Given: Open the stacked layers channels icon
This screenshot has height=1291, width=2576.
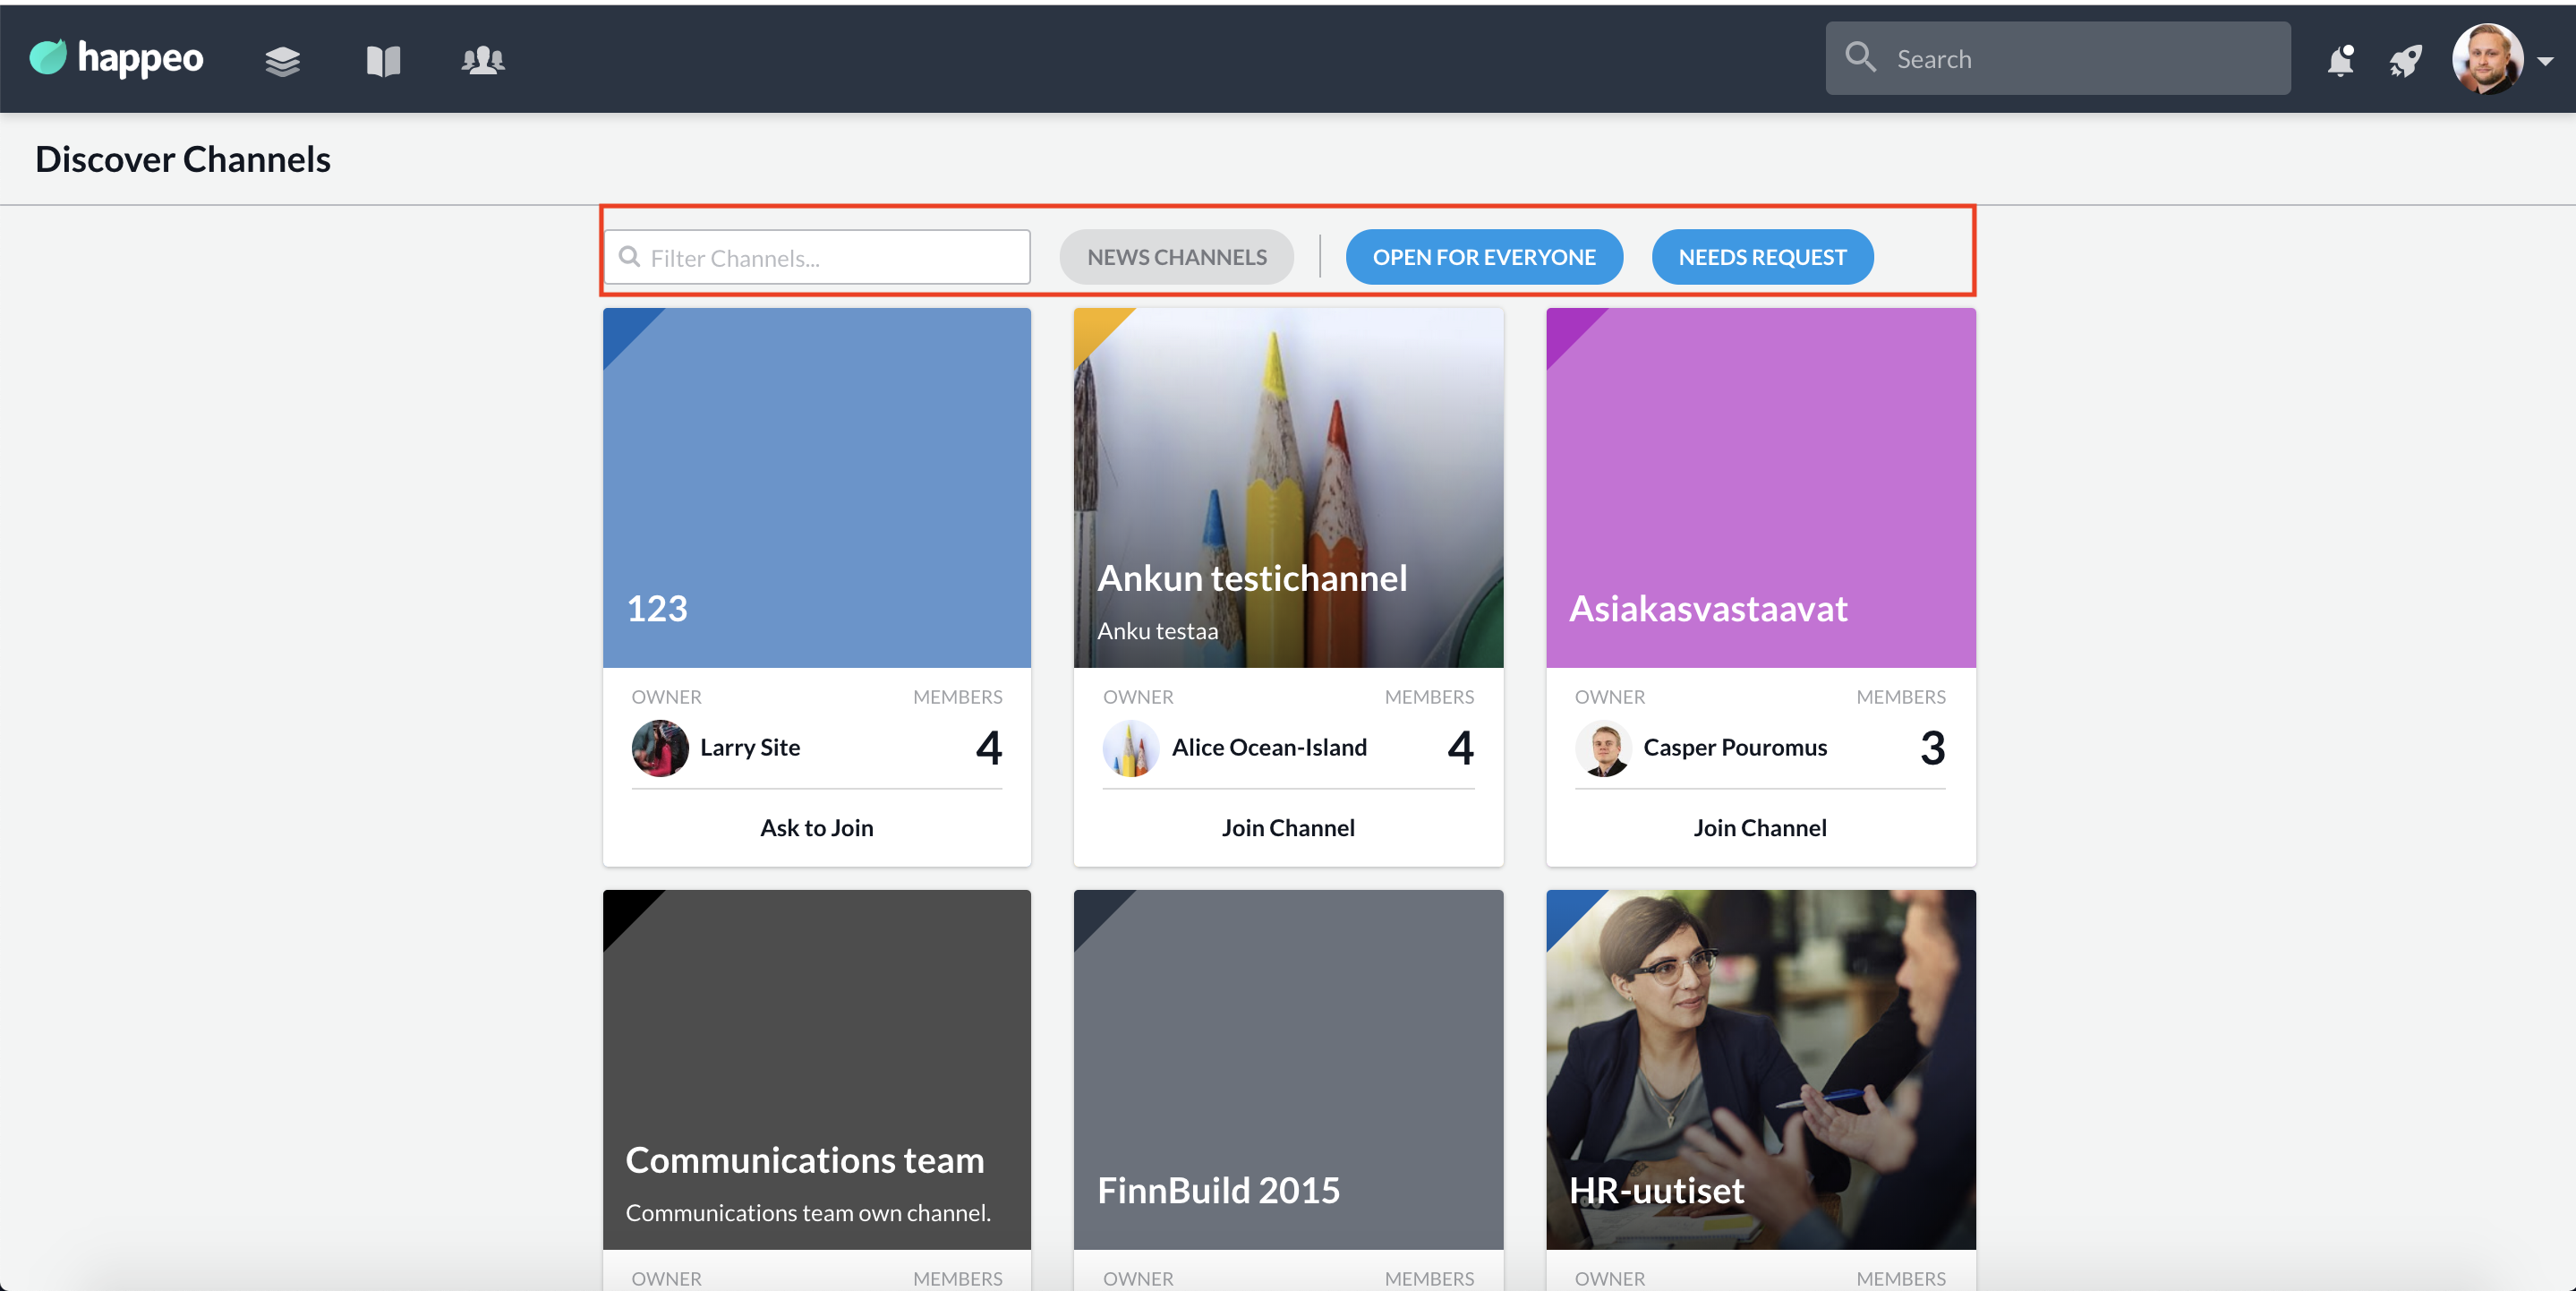Looking at the screenshot, I should 282,61.
